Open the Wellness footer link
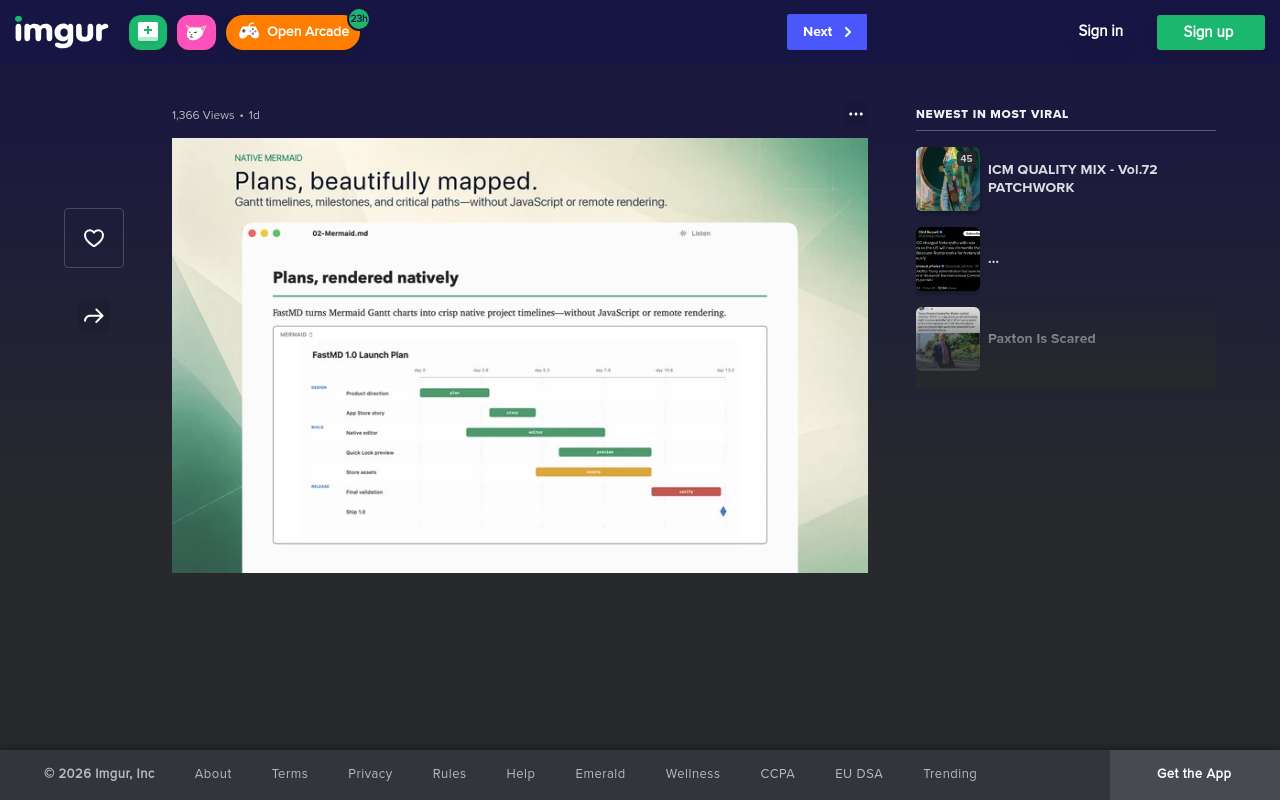This screenshot has height=800, width=1280. pyautogui.click(x=693, y=774)
